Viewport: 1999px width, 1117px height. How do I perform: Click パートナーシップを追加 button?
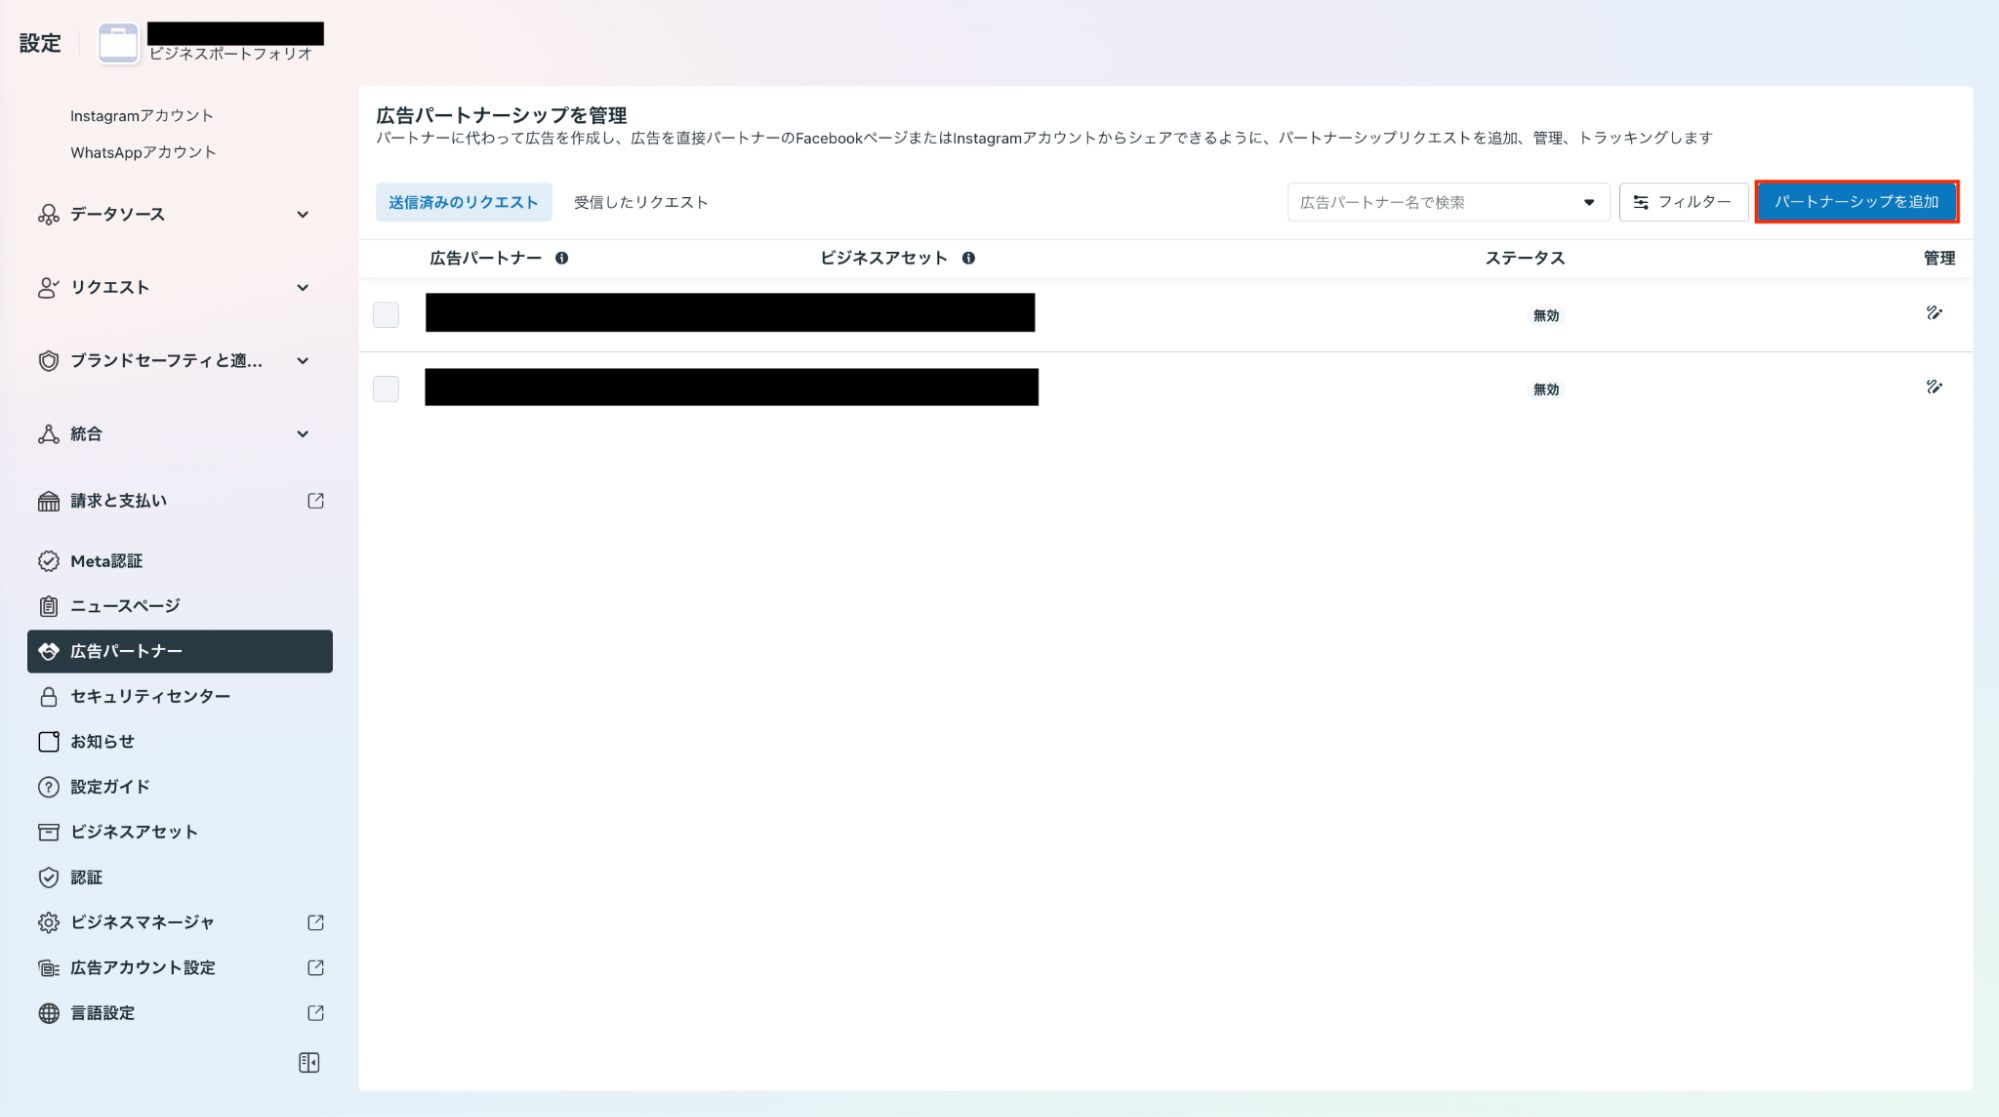1856,202
